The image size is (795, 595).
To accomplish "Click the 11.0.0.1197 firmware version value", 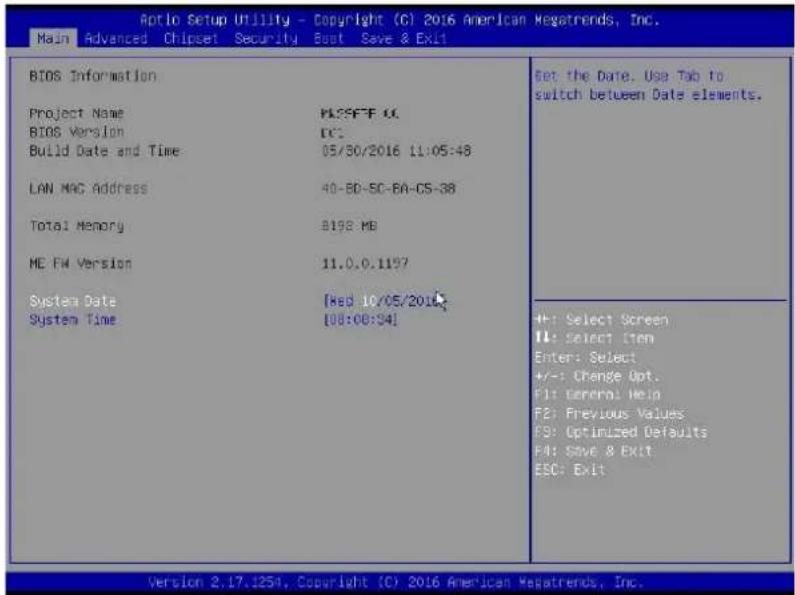I will (365, 264).
